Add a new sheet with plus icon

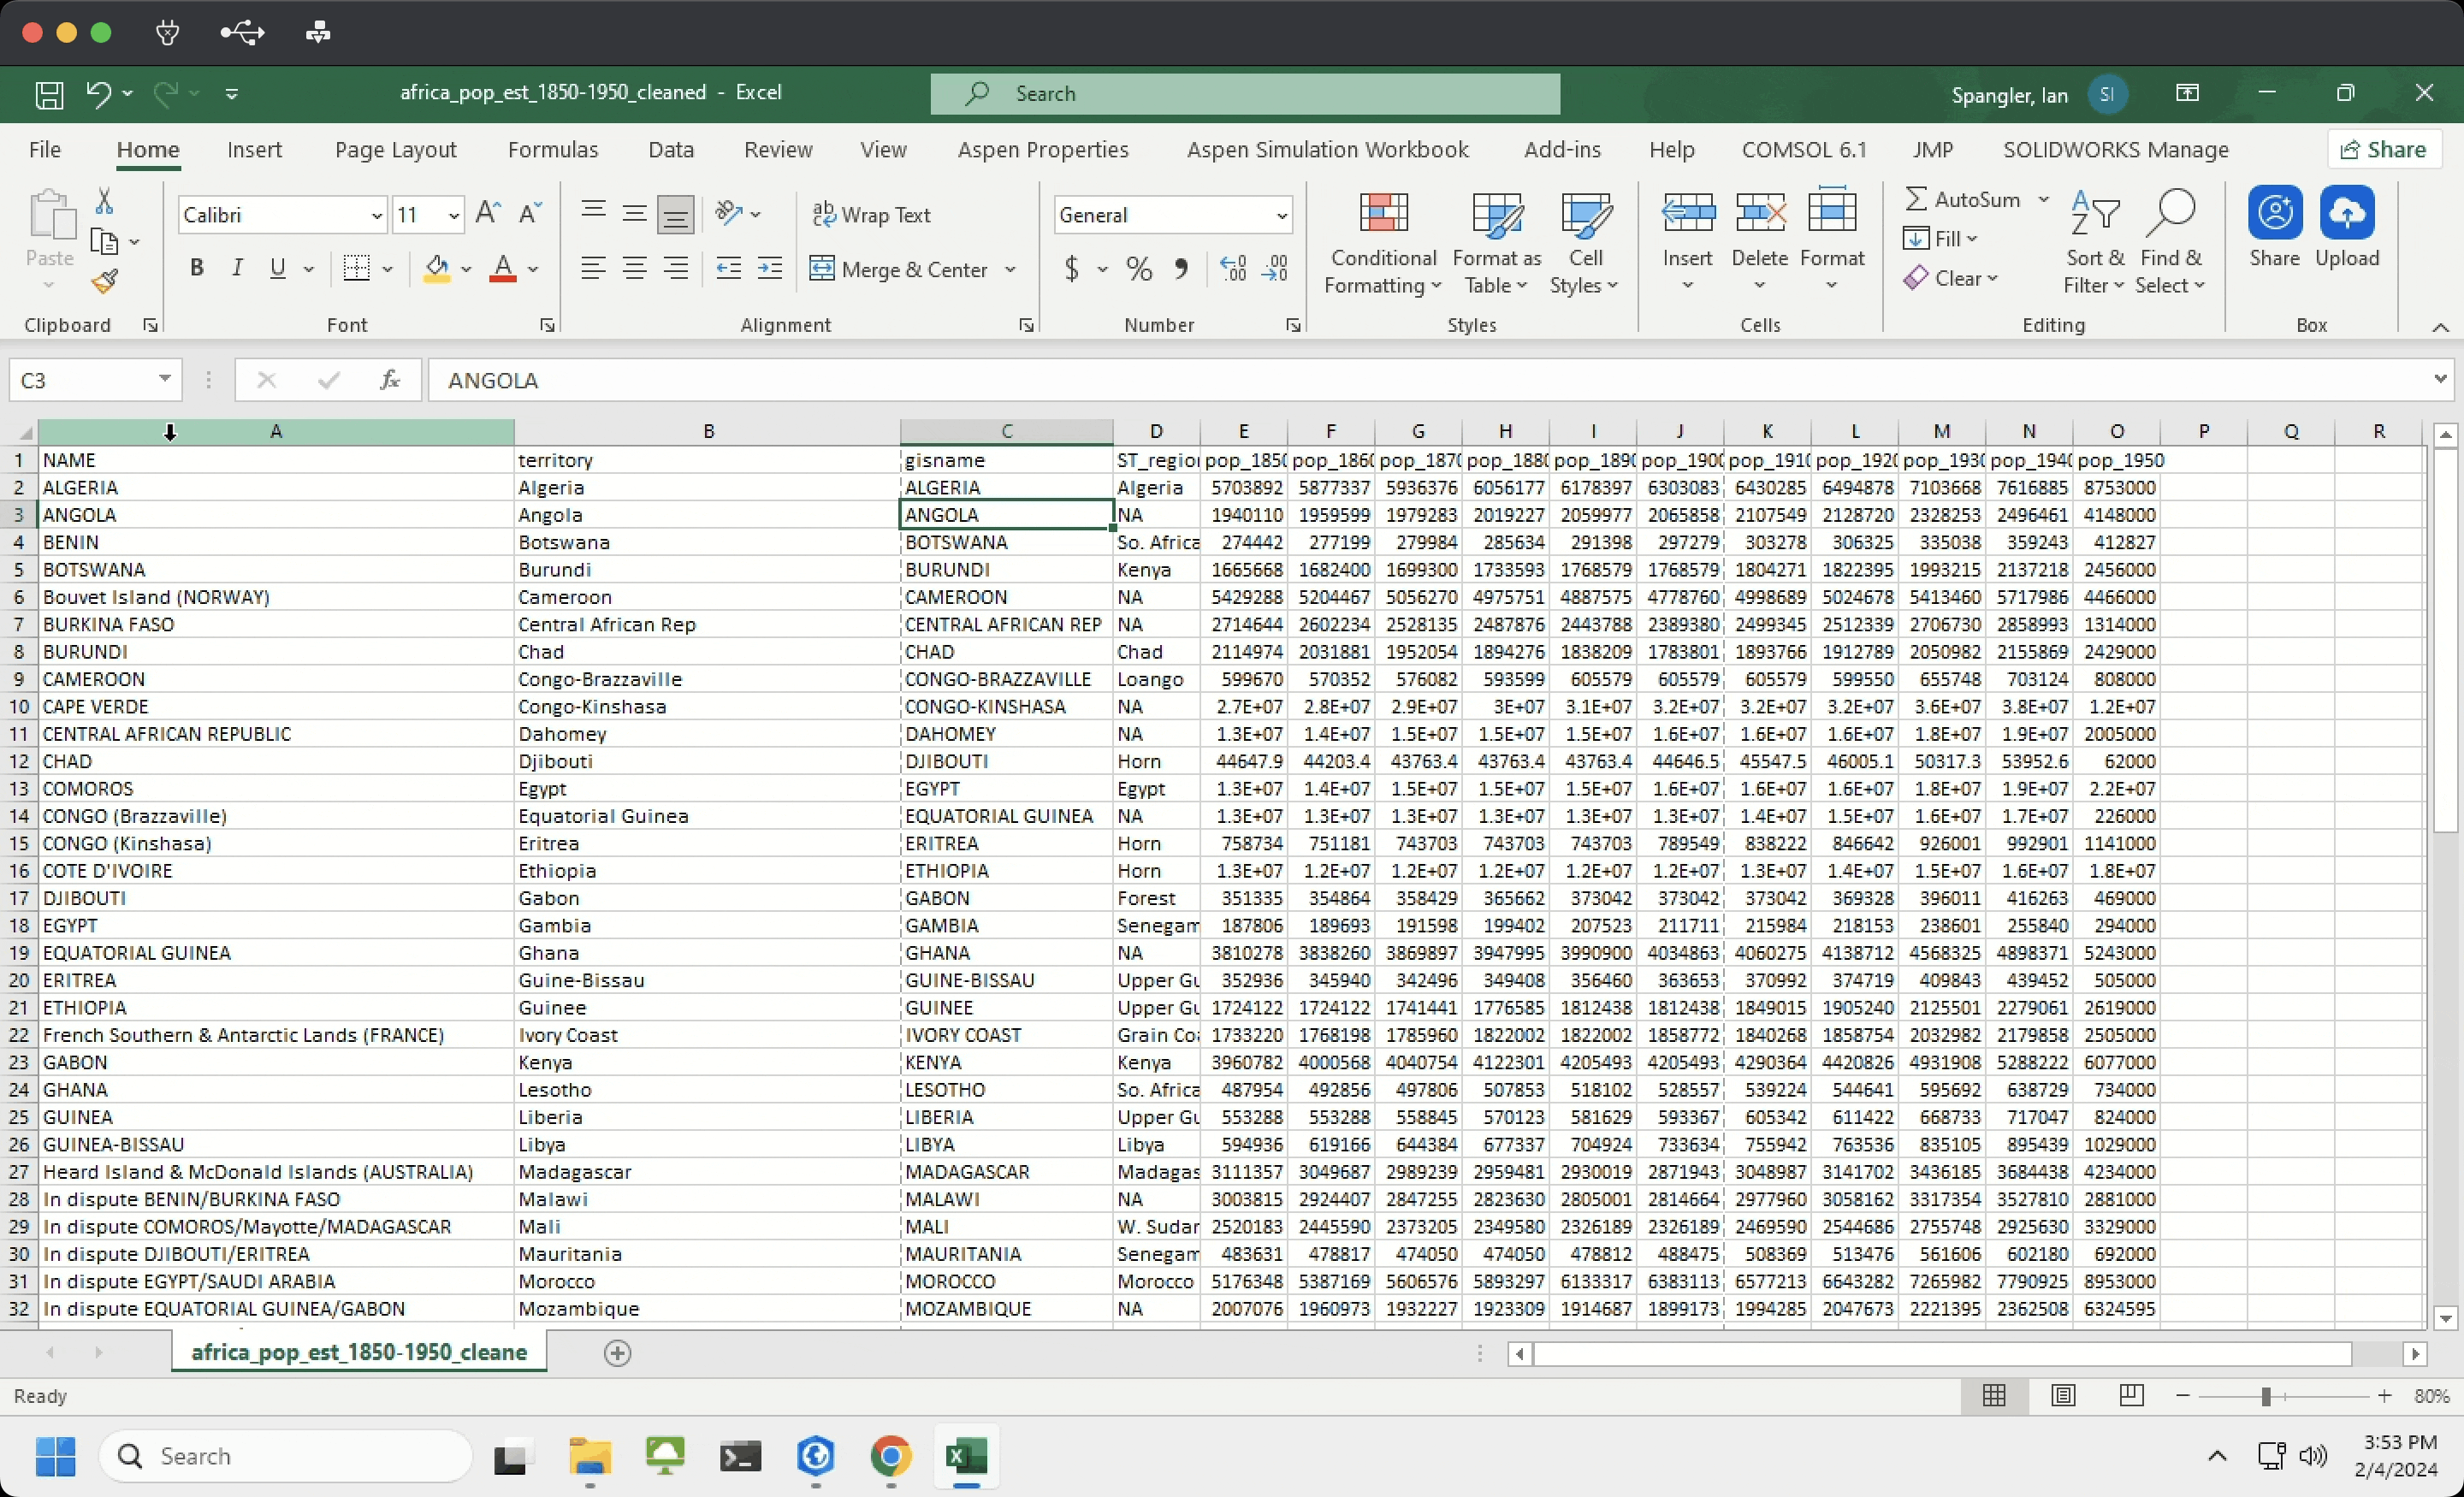(618, 1353)
